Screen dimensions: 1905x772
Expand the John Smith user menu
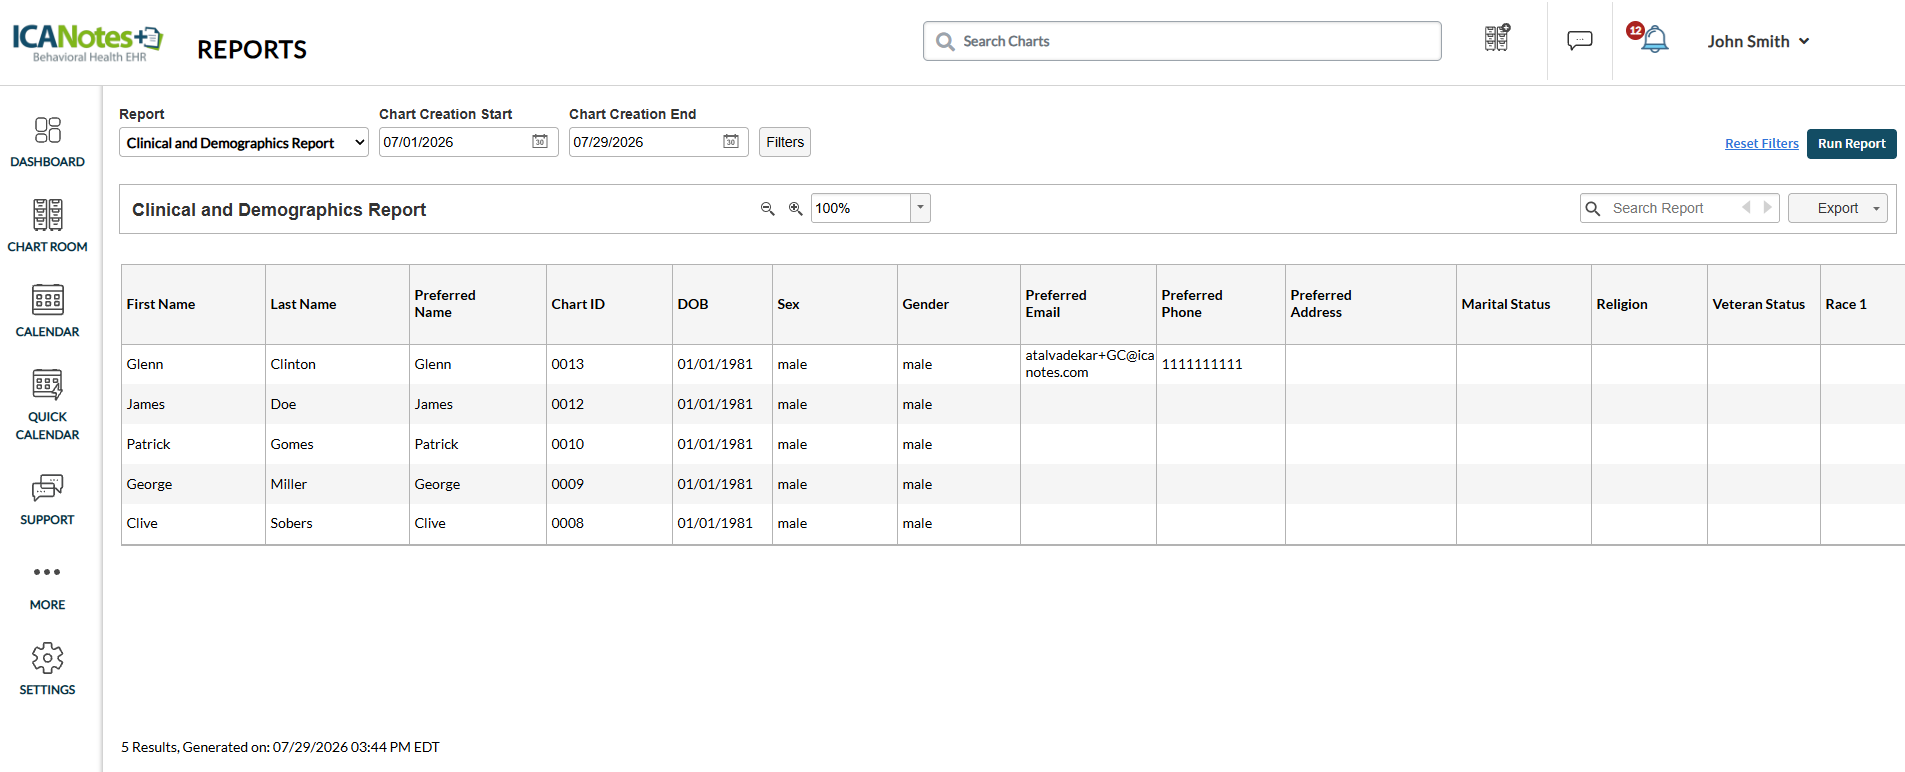click(1758, 41)
